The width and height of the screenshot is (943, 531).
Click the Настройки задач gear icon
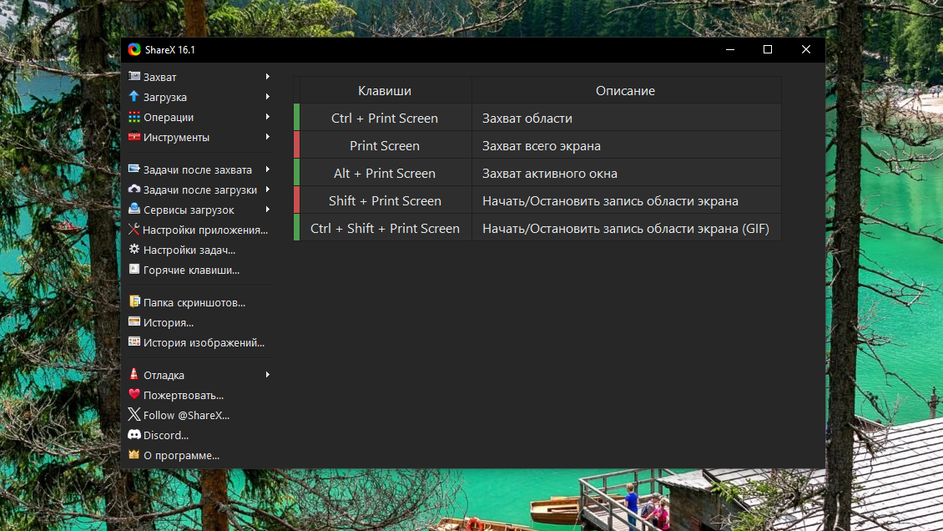tap(134, 249)
